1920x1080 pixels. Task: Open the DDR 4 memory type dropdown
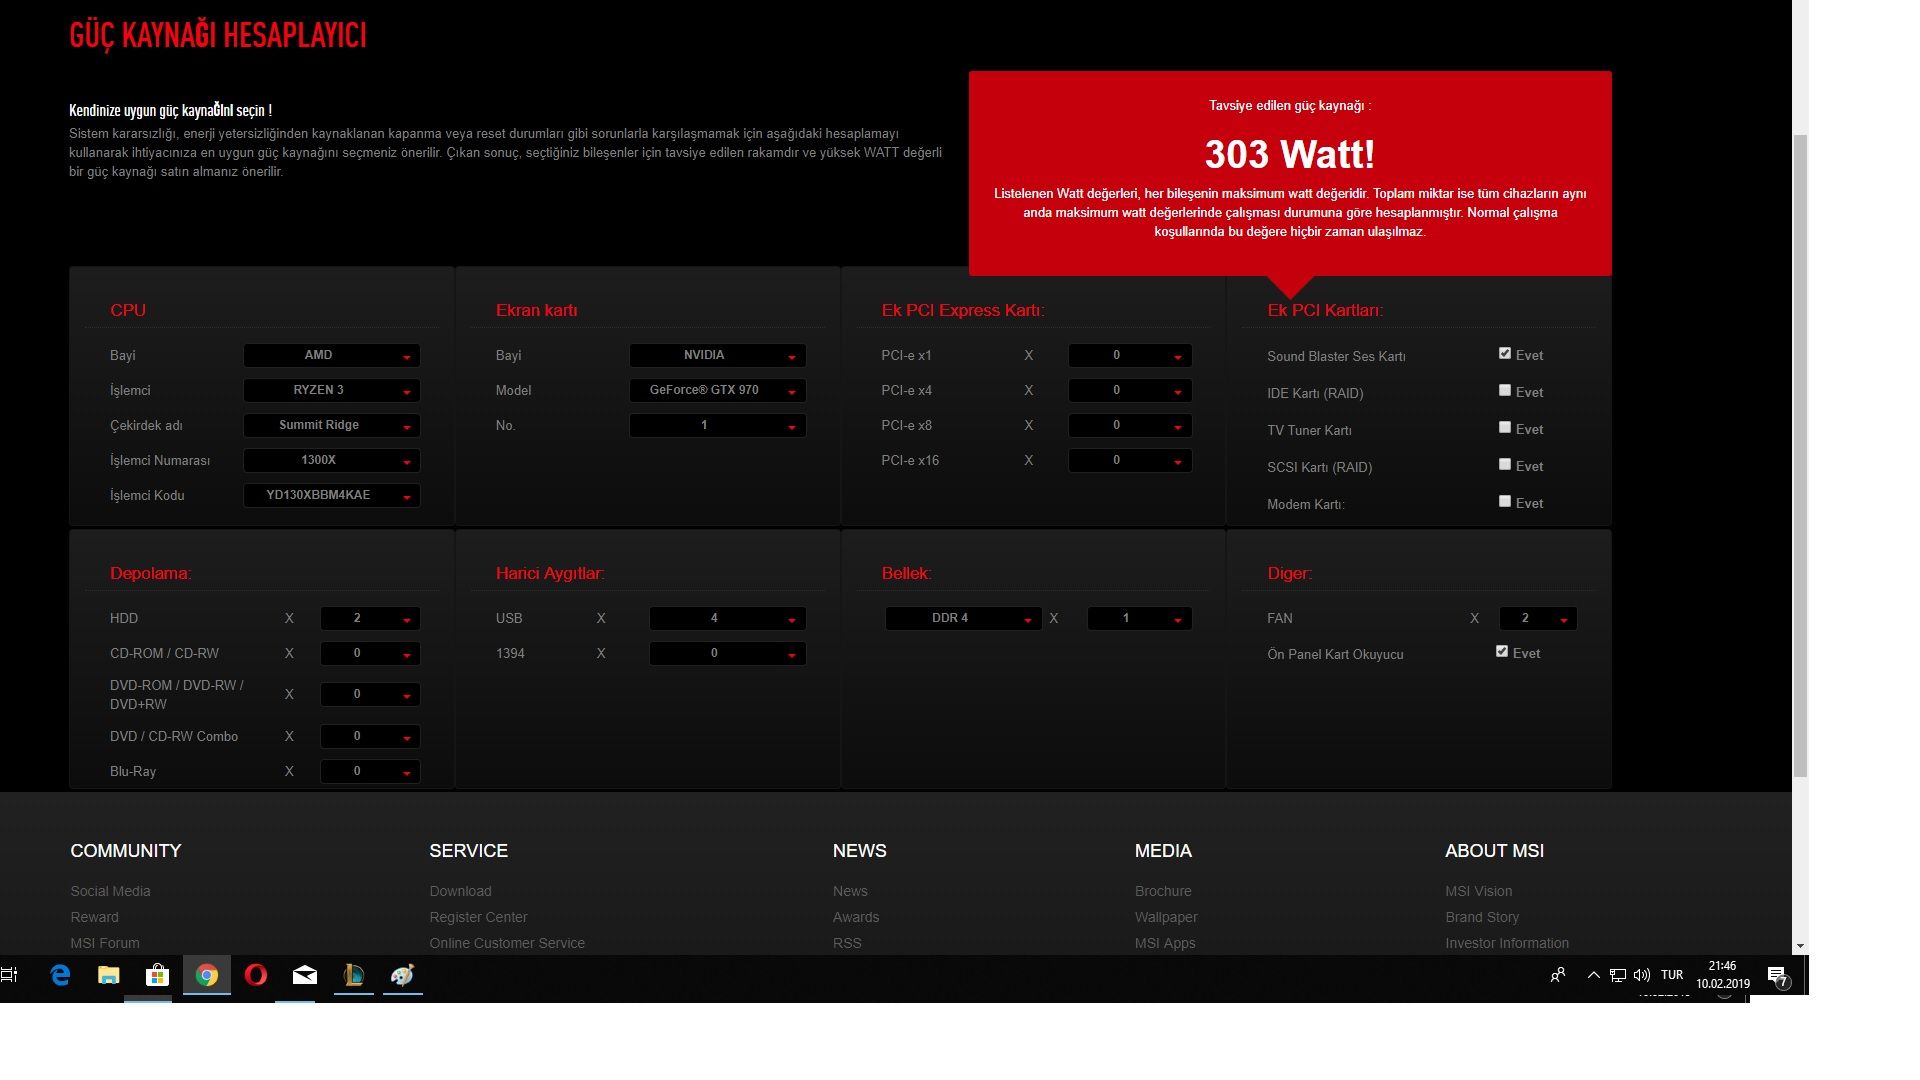(962, 619)
